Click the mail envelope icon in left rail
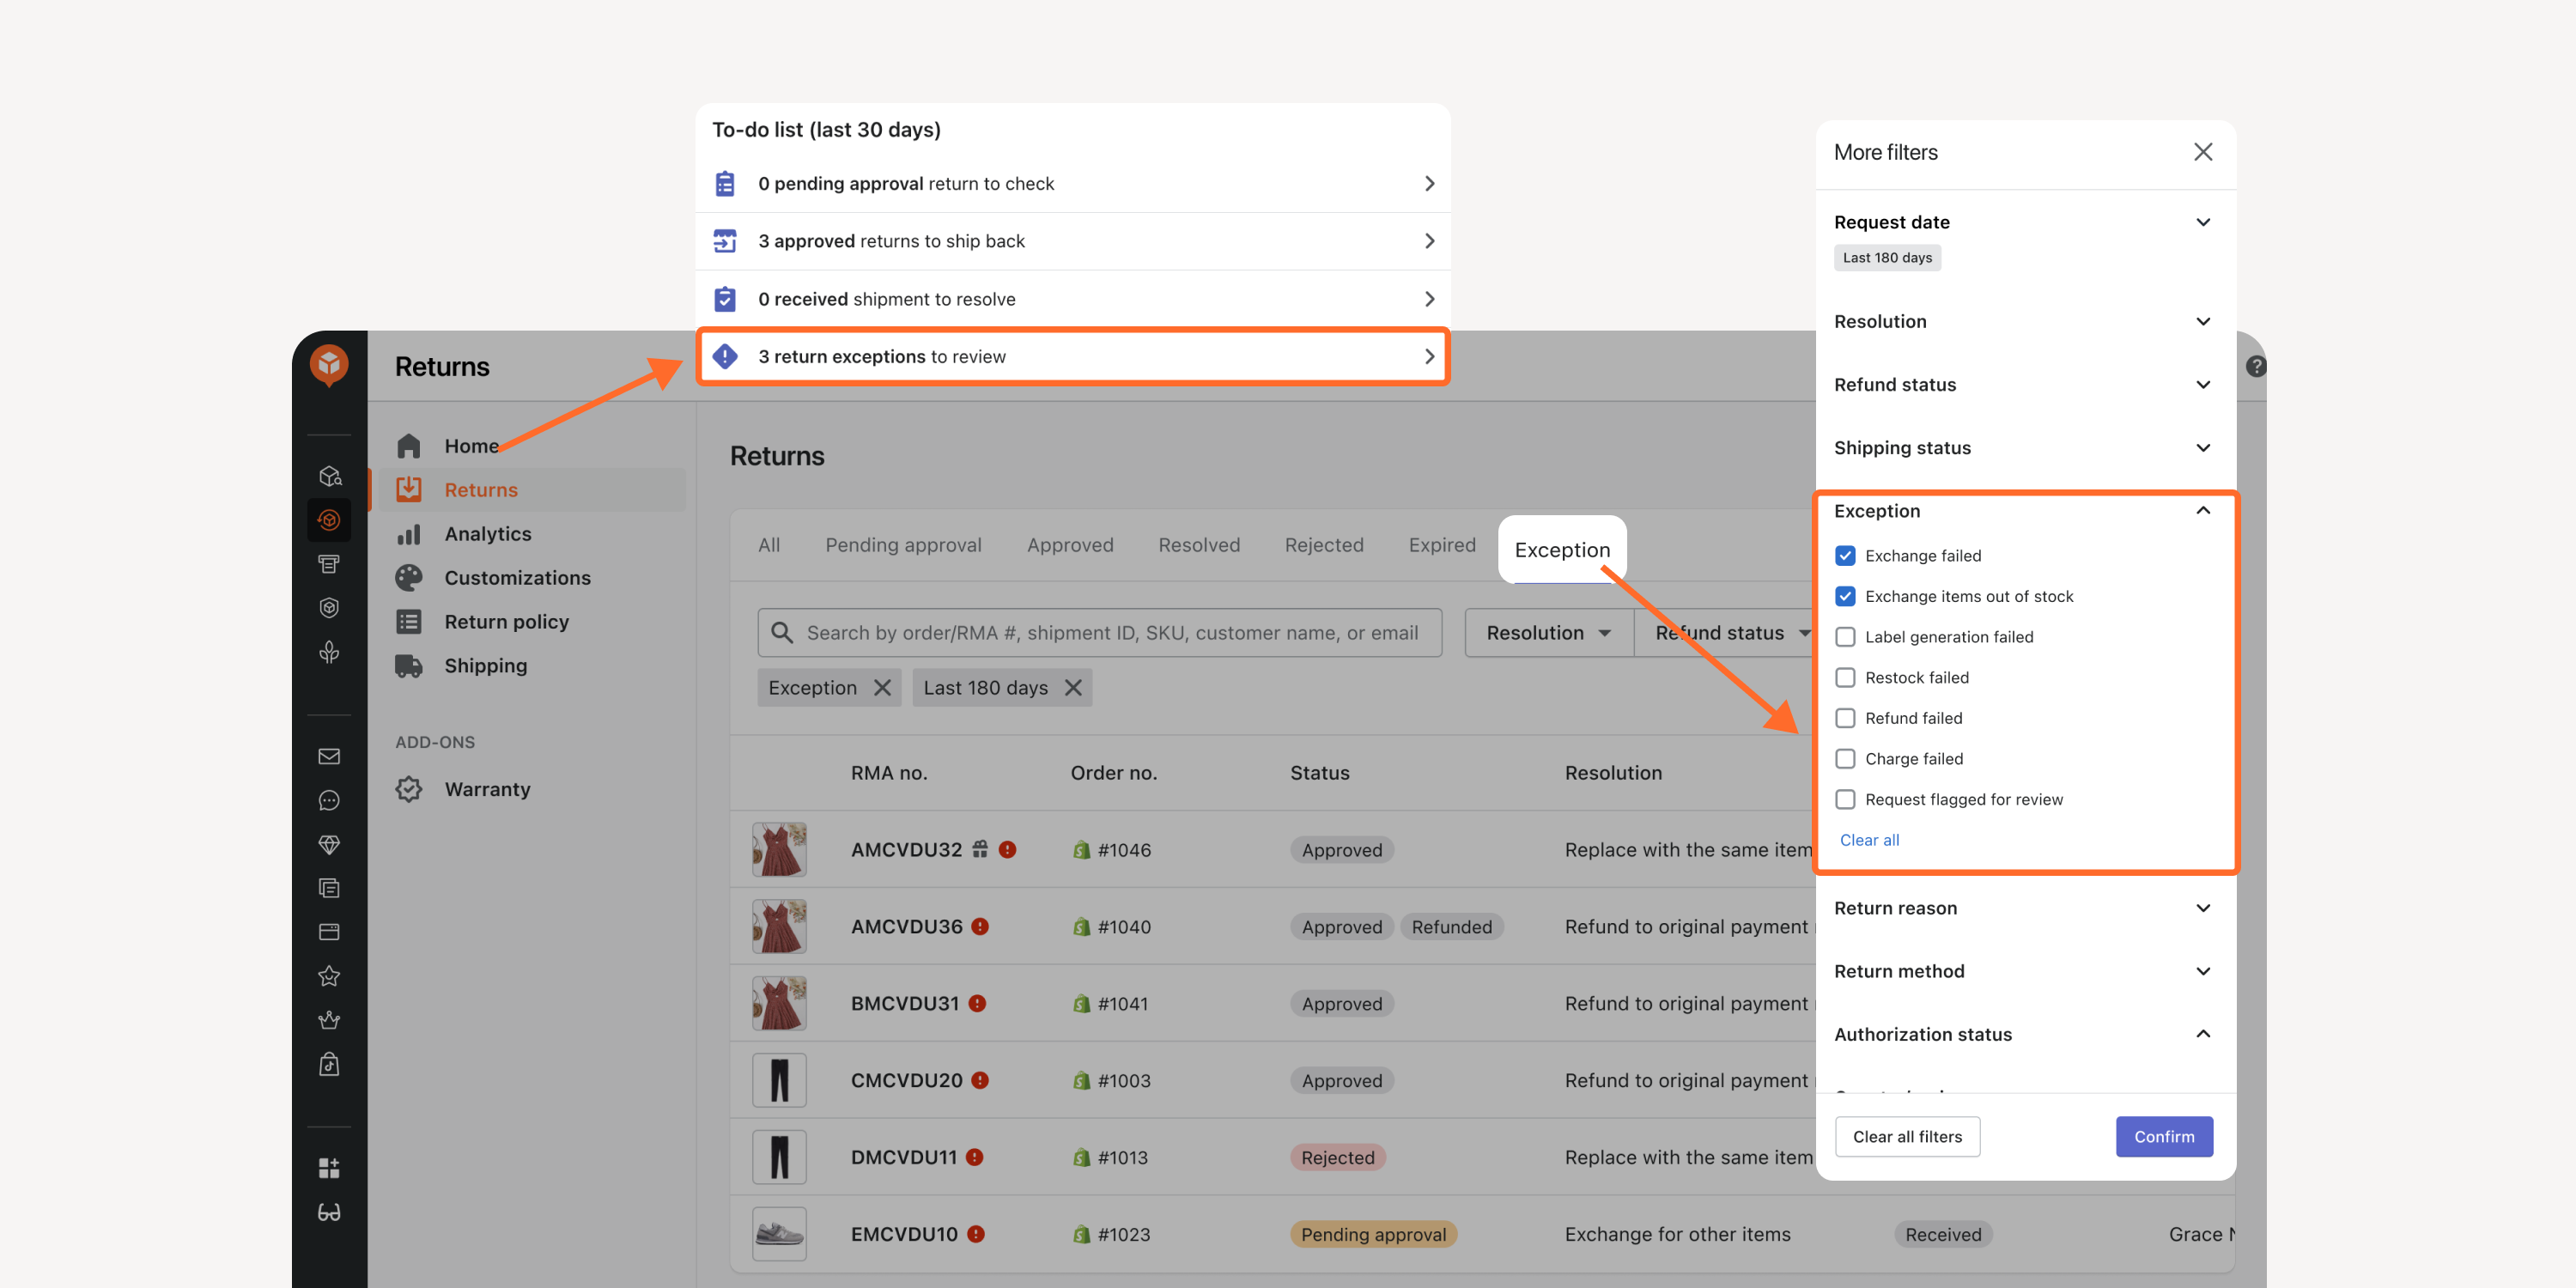 coord(329,756)
